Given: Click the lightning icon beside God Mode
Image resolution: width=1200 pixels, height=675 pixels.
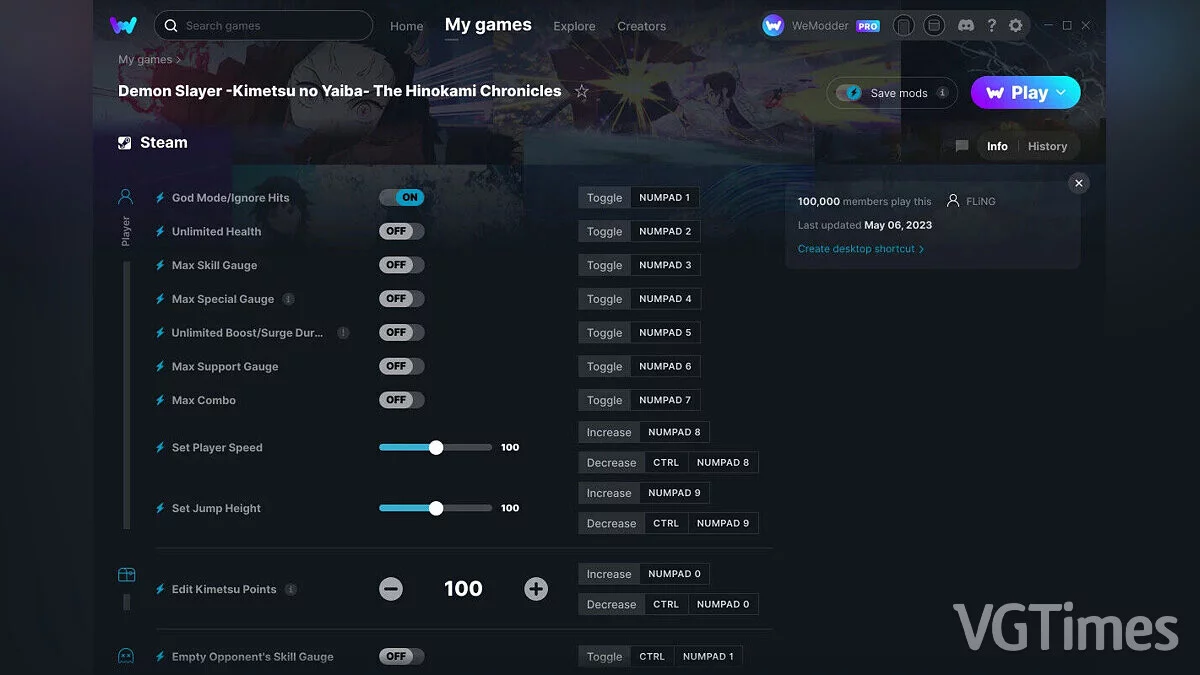Looking at the screenshot, I should tap(160, 198).
